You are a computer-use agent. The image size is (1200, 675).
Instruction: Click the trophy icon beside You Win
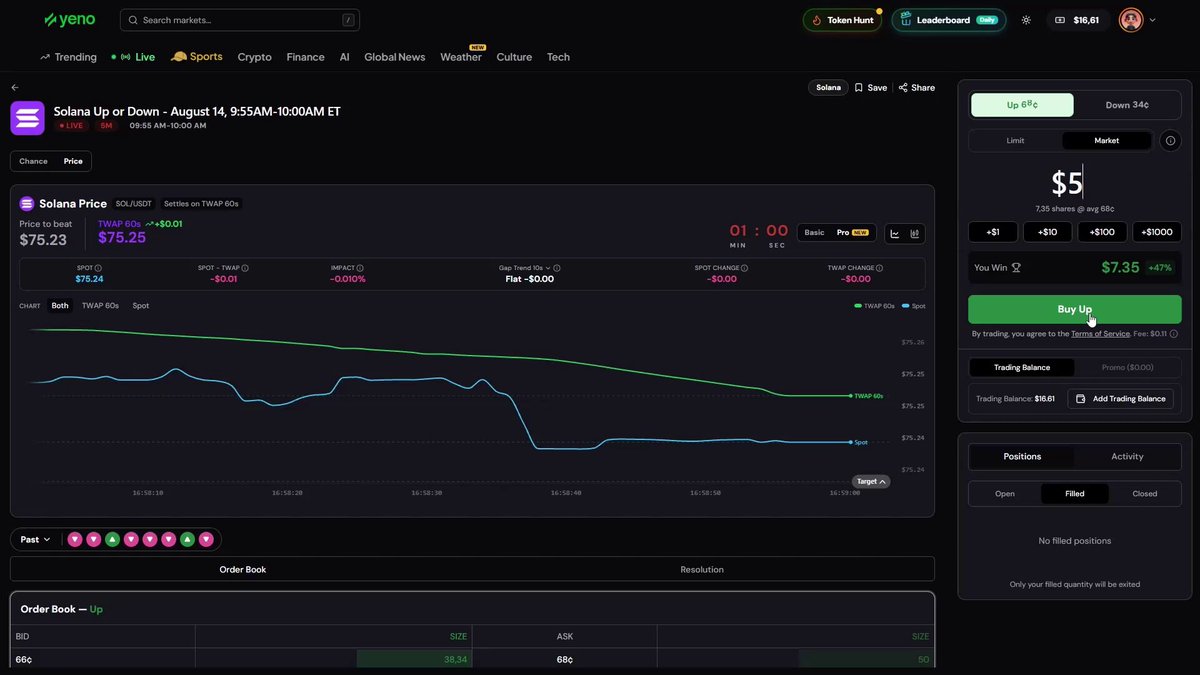1016,268
